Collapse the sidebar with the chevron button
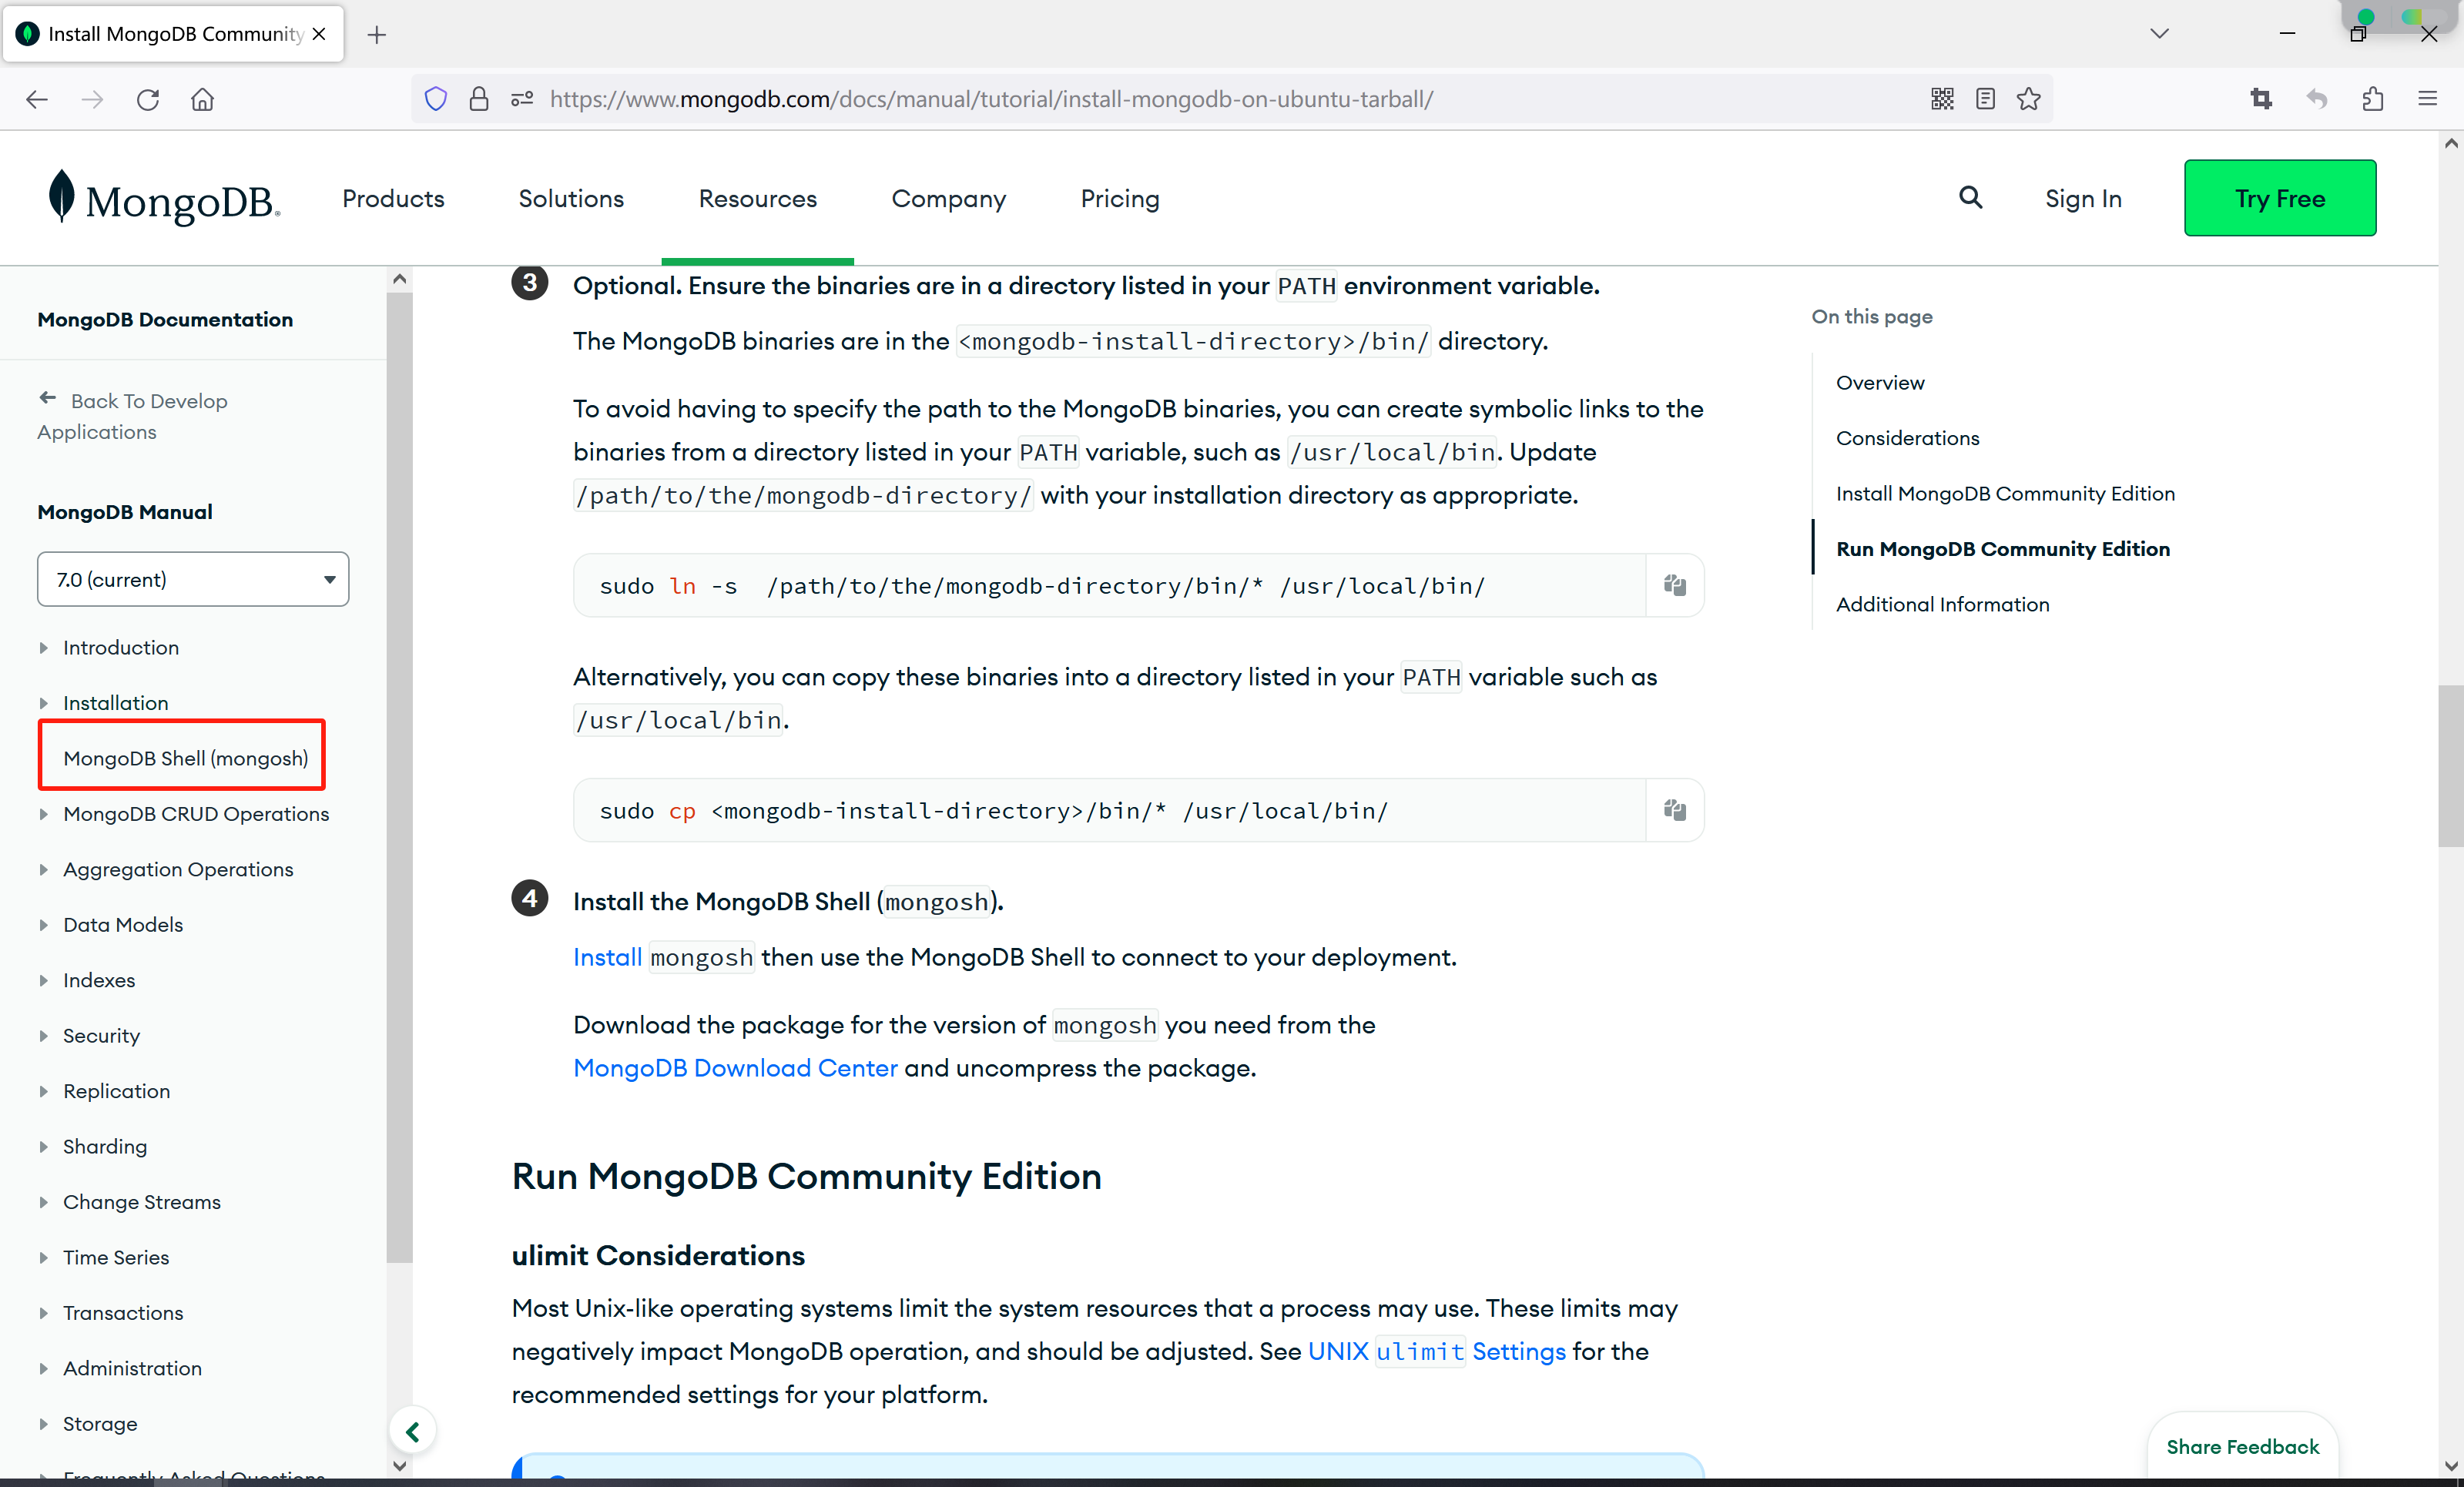This screenshot has height=1487, width=2464. (412, 1432)
